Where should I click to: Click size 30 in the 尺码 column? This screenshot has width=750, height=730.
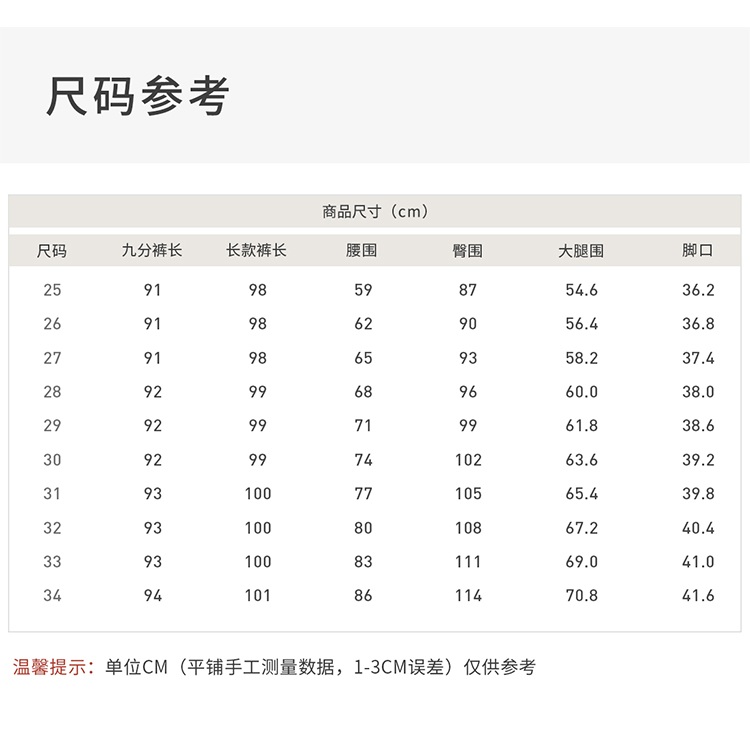click(52, 460)
